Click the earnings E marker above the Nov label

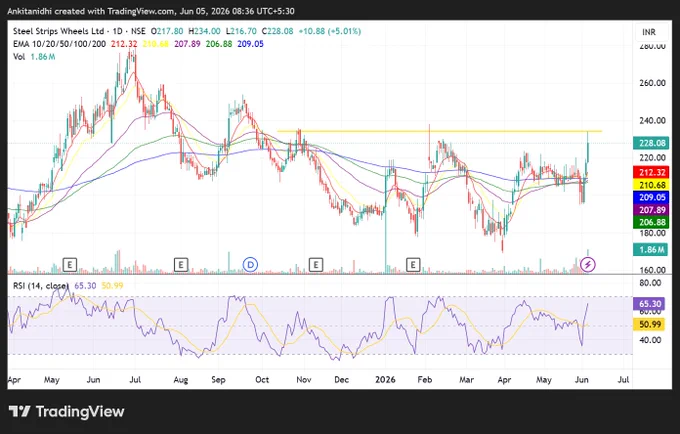[316, 264]
